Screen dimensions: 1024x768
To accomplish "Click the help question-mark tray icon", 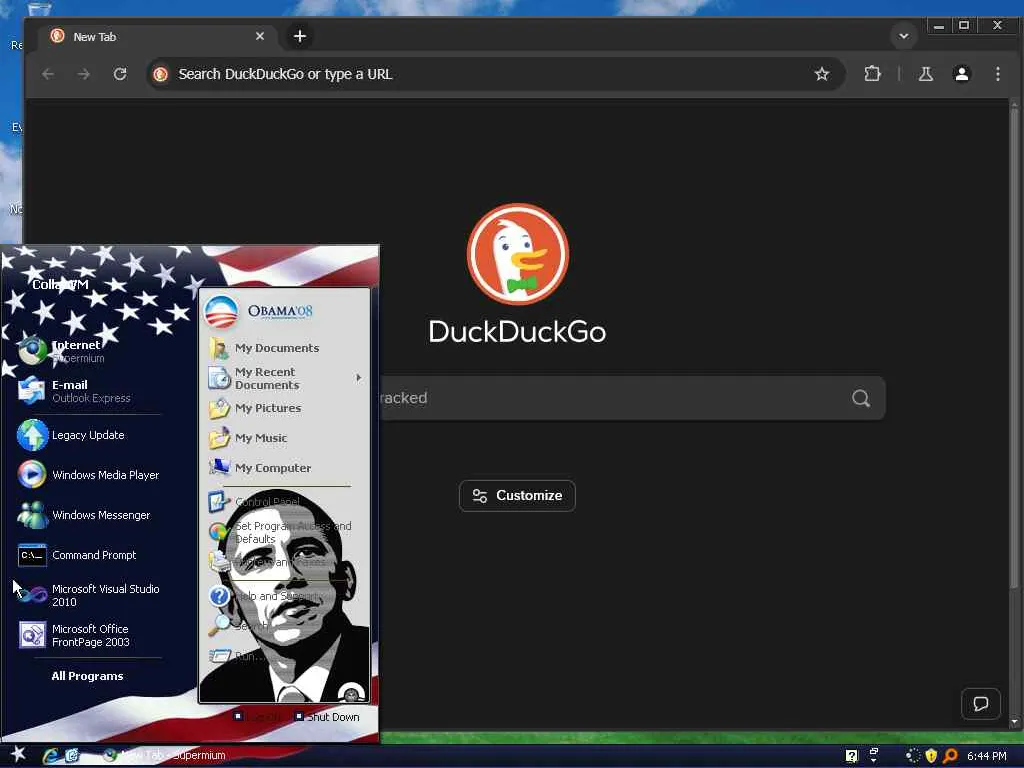I will tap(852, 756).
